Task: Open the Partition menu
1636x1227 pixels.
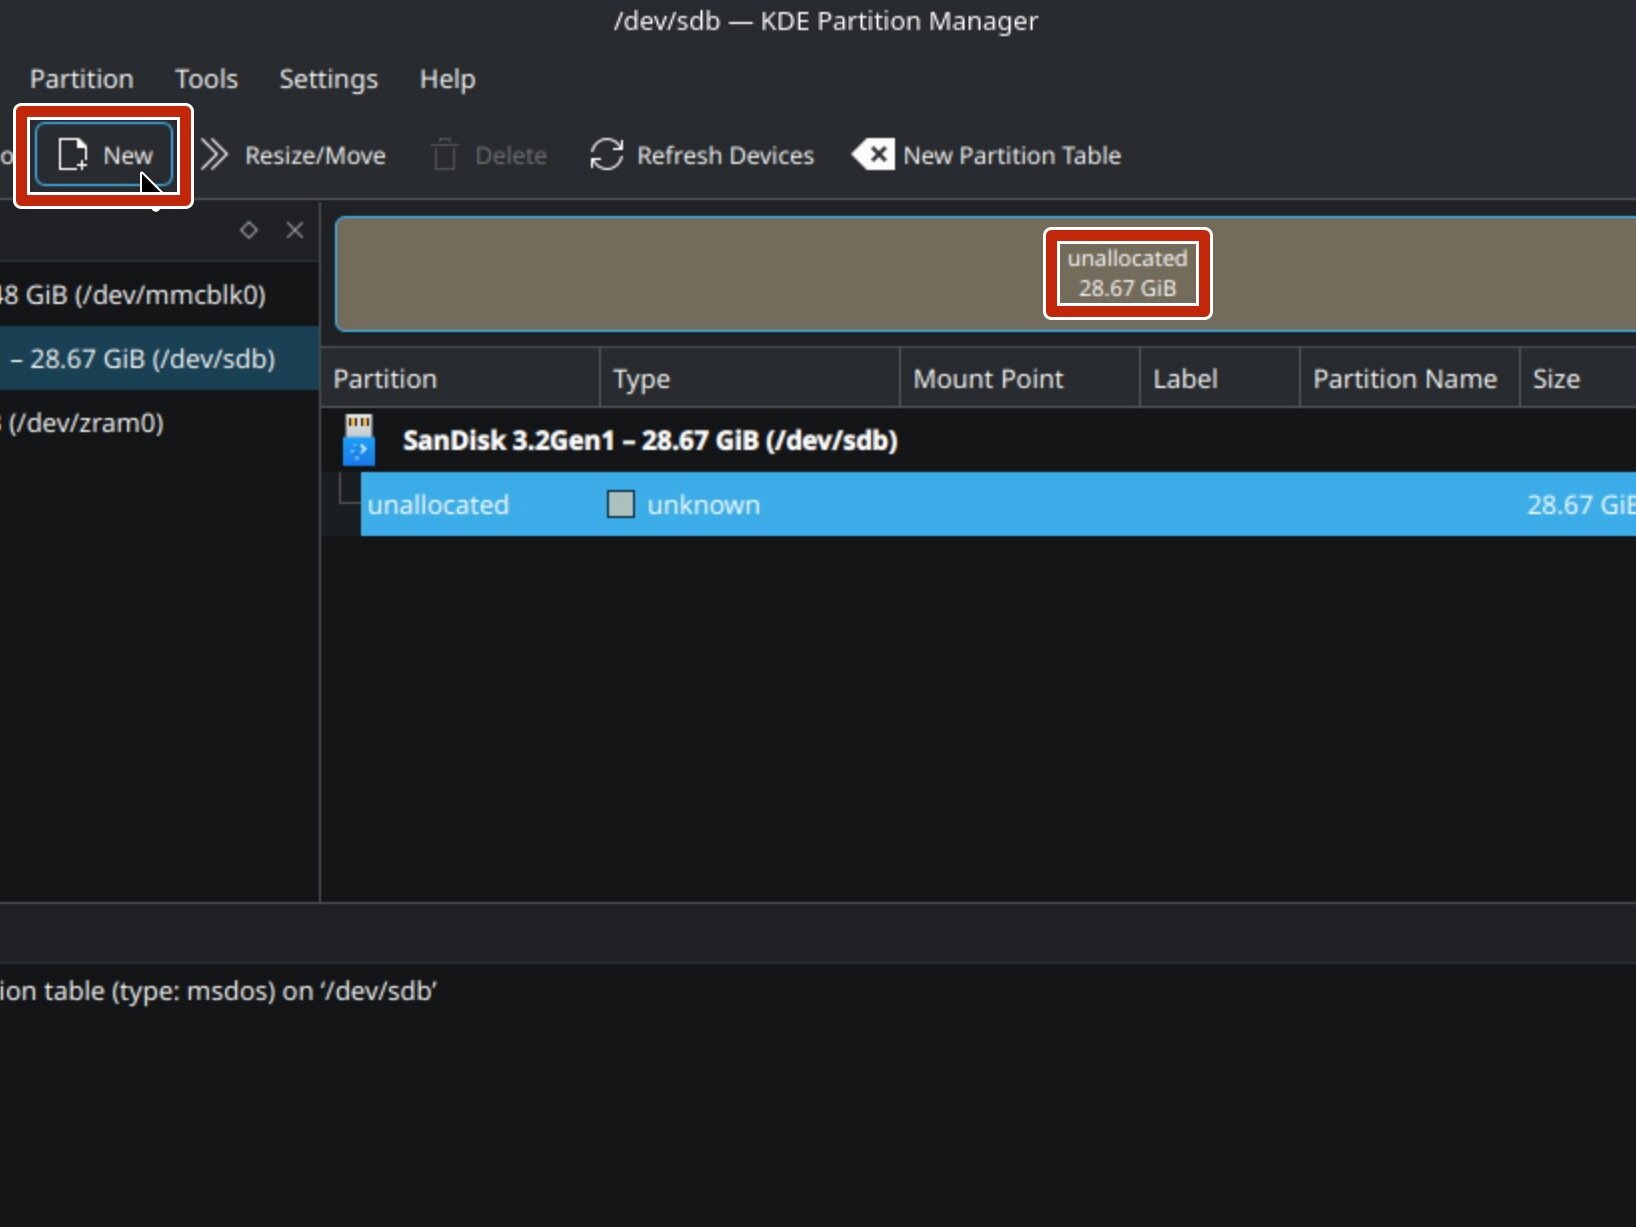Action: [81, 79]
